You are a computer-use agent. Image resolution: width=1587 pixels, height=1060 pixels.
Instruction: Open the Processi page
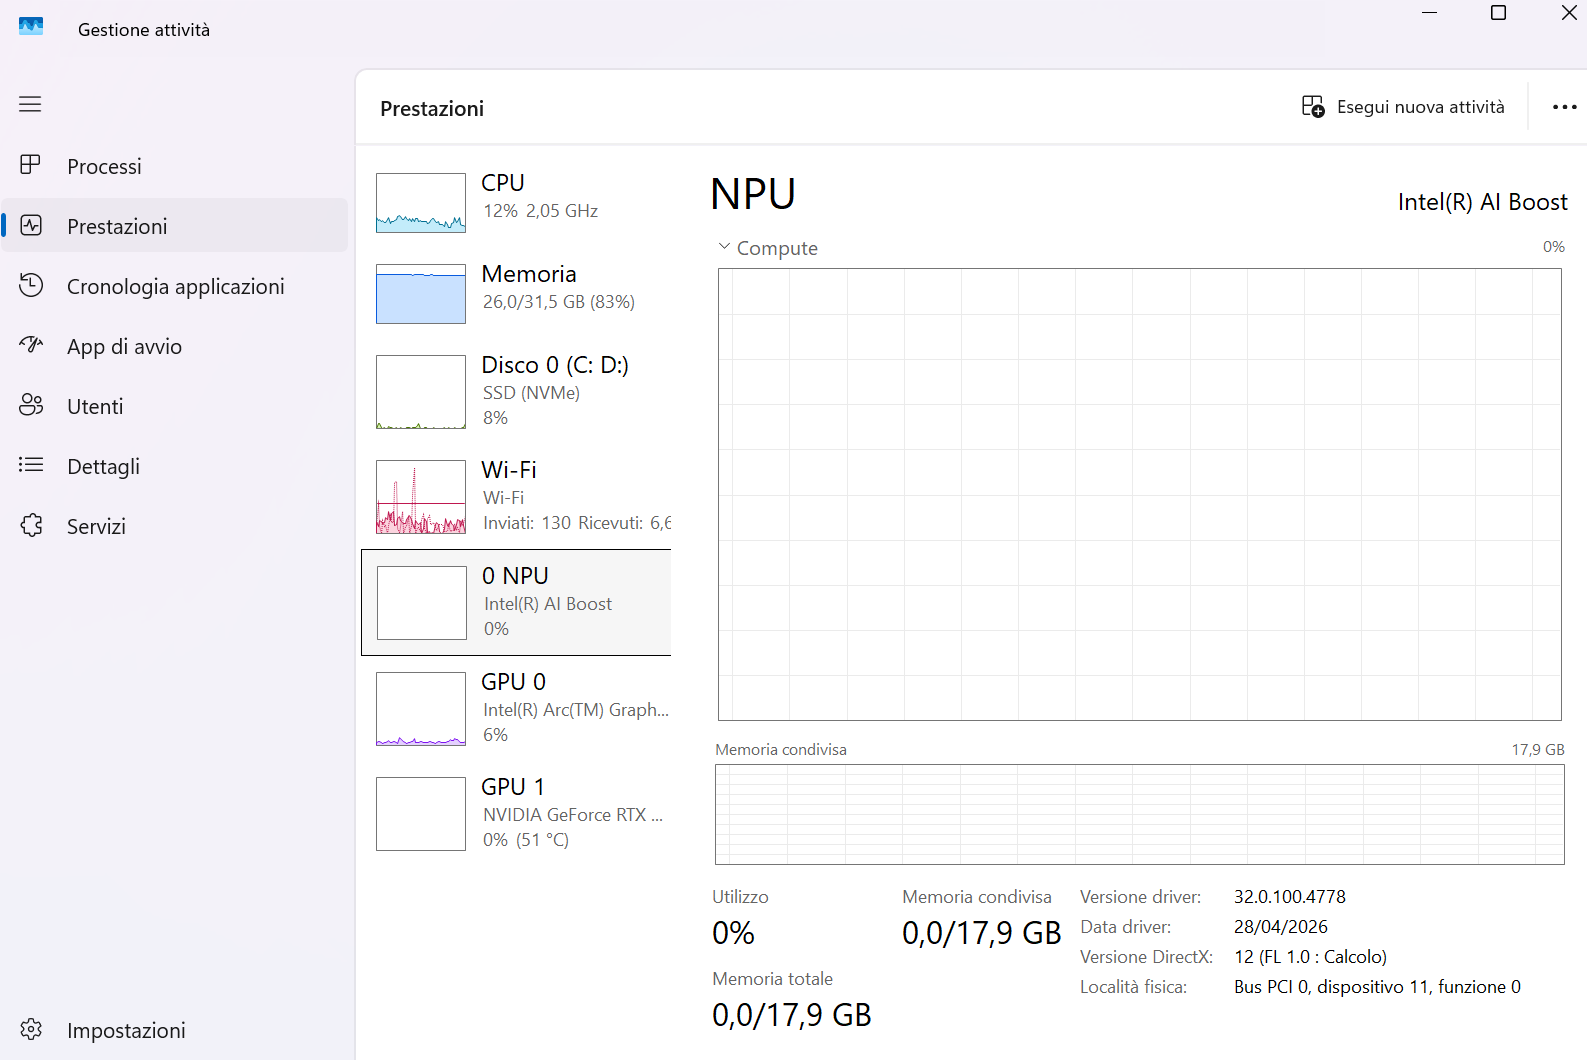pyautogui.click(x=175, y=166)
